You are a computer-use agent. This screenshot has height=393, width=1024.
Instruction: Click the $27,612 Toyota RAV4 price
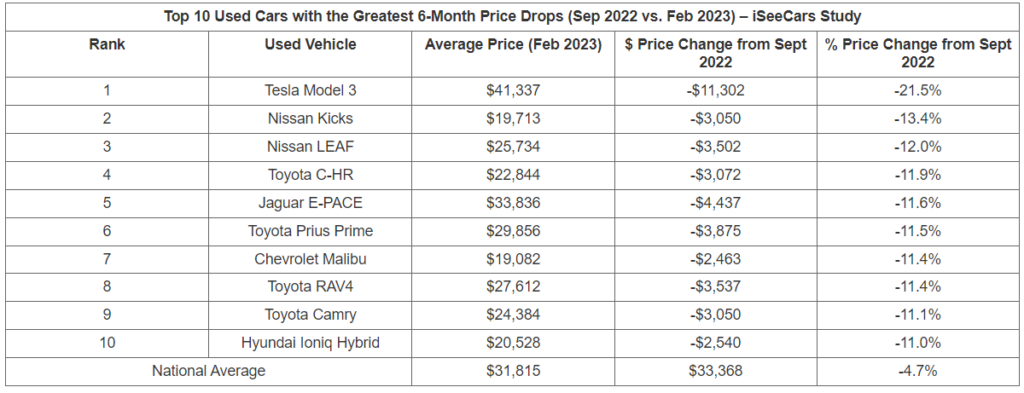pyautogui.click(x=513, y=286)
